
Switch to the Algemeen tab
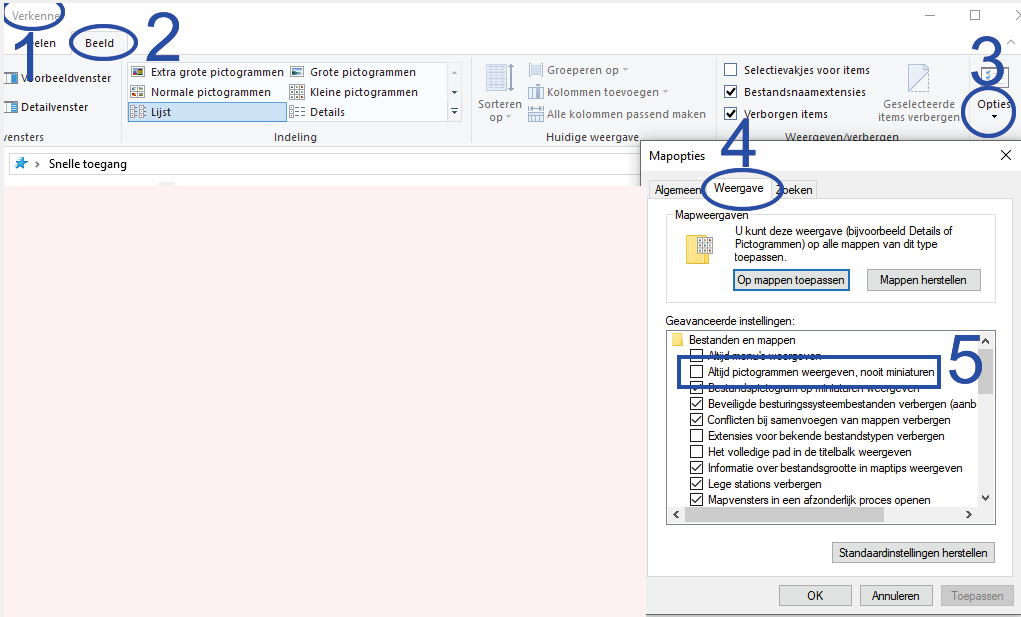click(678, 189)
